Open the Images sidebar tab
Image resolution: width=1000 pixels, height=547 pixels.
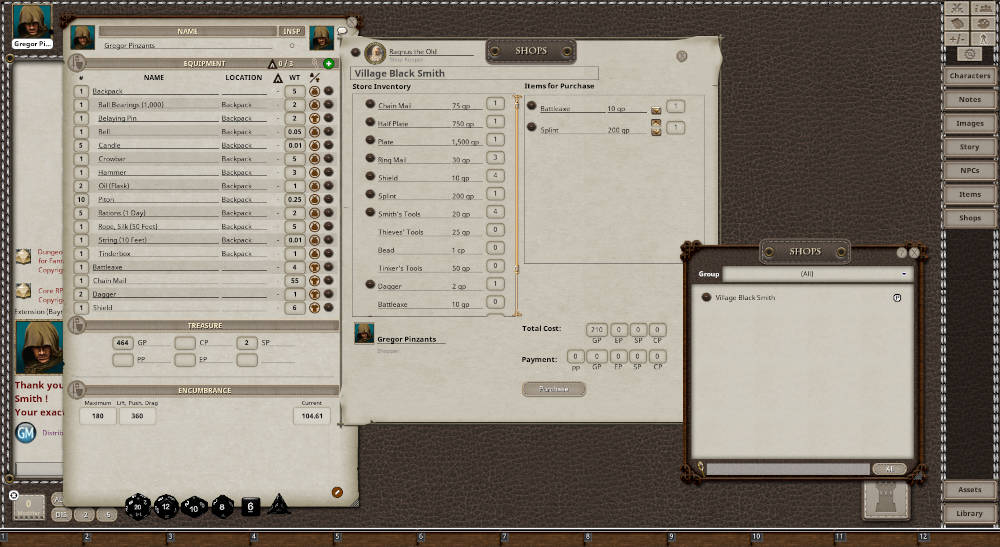click(969, 123)
